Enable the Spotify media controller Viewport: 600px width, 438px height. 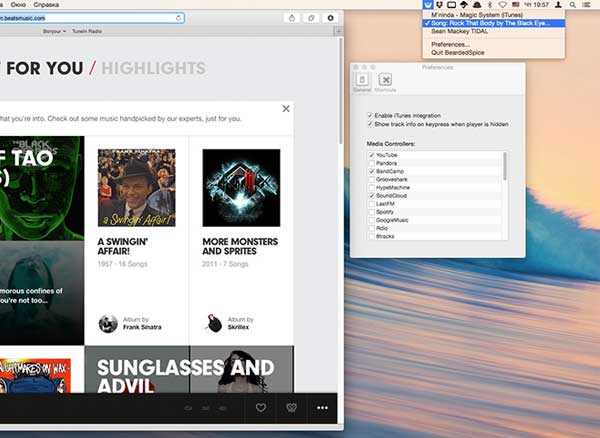point(371,212)
